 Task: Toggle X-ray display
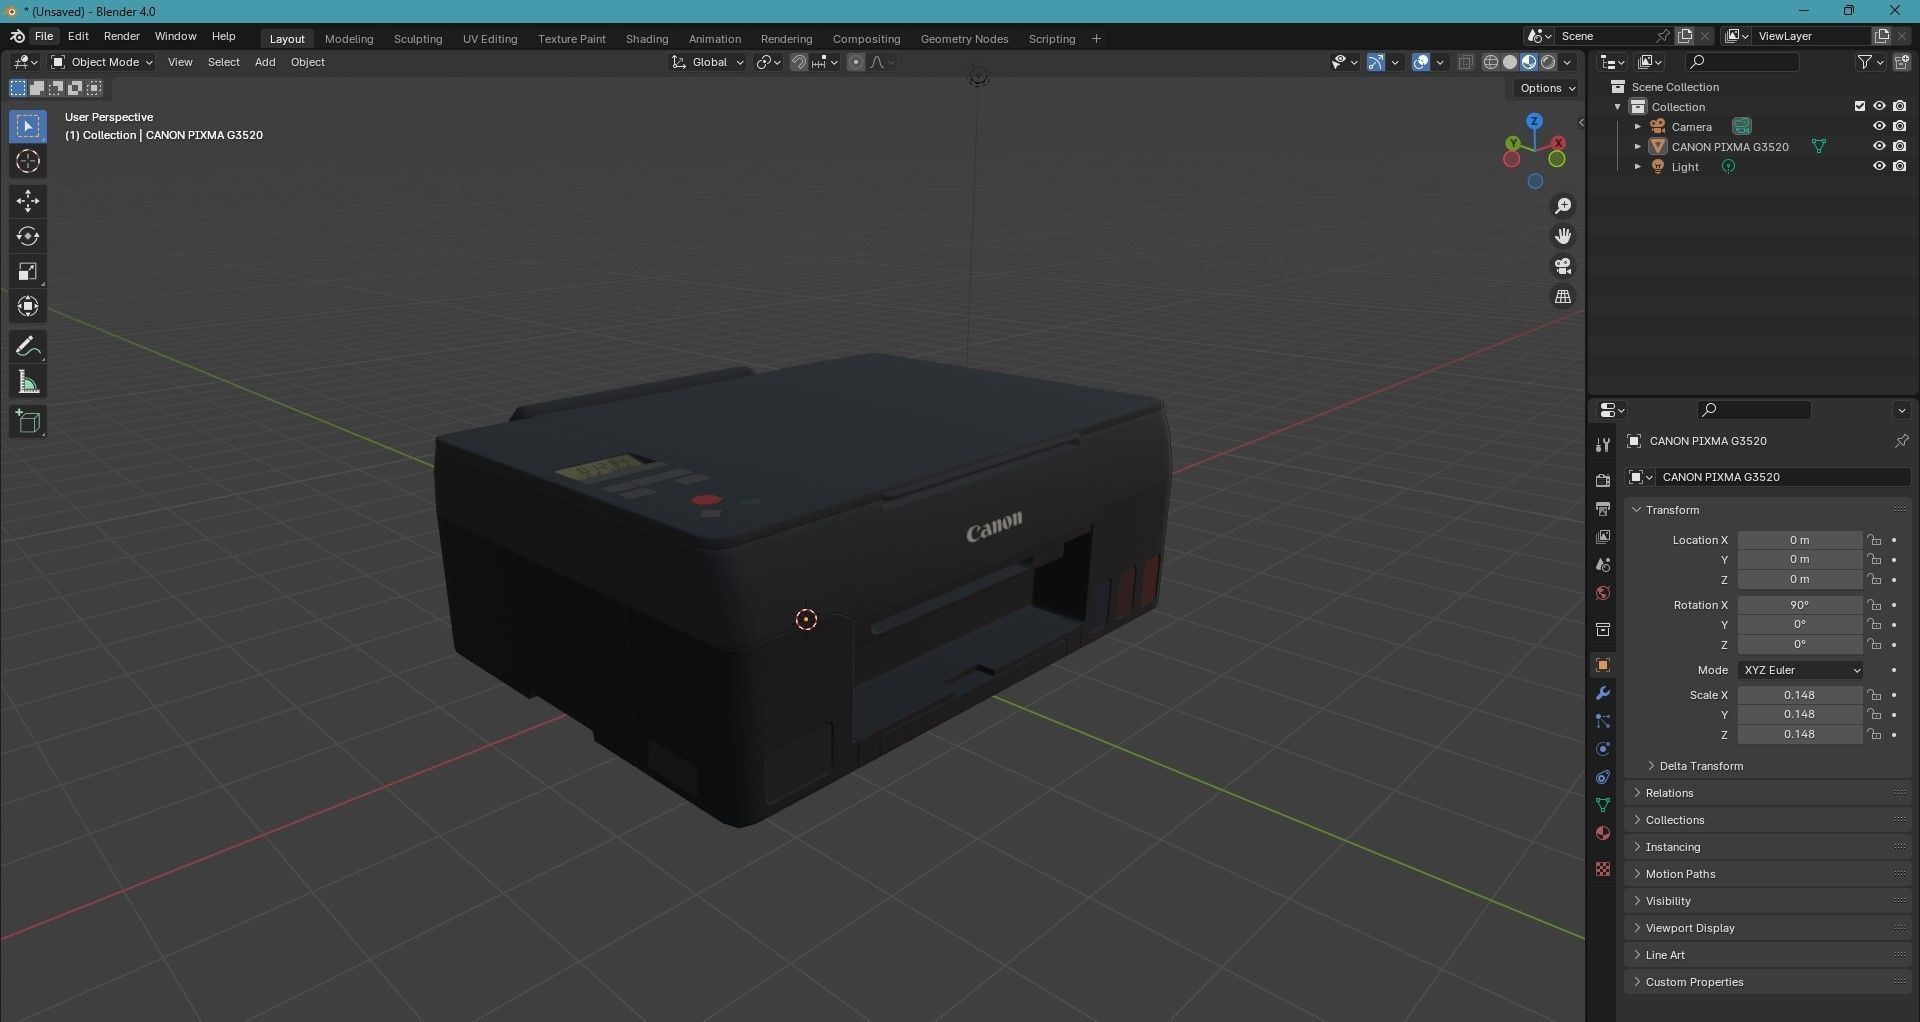[1466, 62]
